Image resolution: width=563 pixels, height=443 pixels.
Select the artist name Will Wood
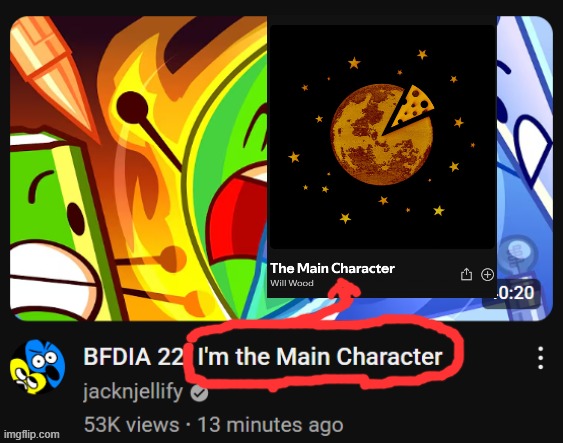click(x=292, y=283)
